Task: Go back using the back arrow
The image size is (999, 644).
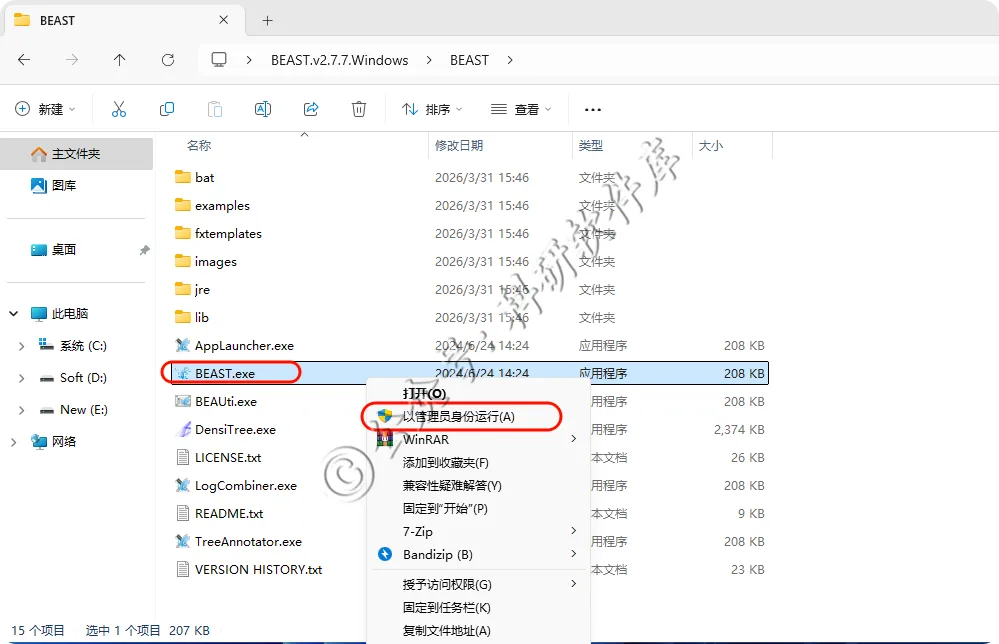Action: tap(24, 60)
